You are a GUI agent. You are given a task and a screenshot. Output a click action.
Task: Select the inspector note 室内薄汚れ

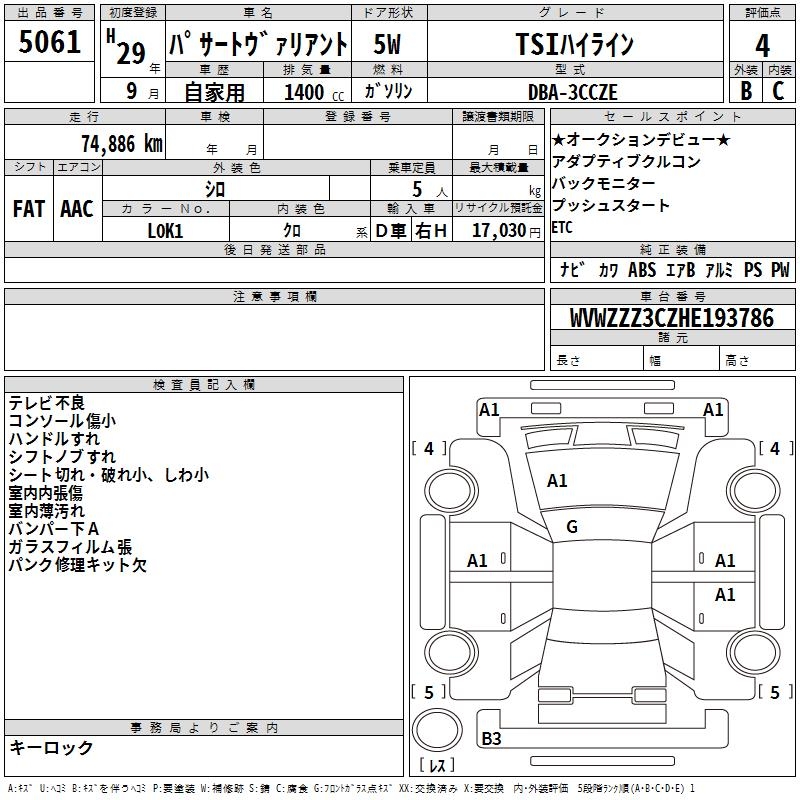[46, 511]
